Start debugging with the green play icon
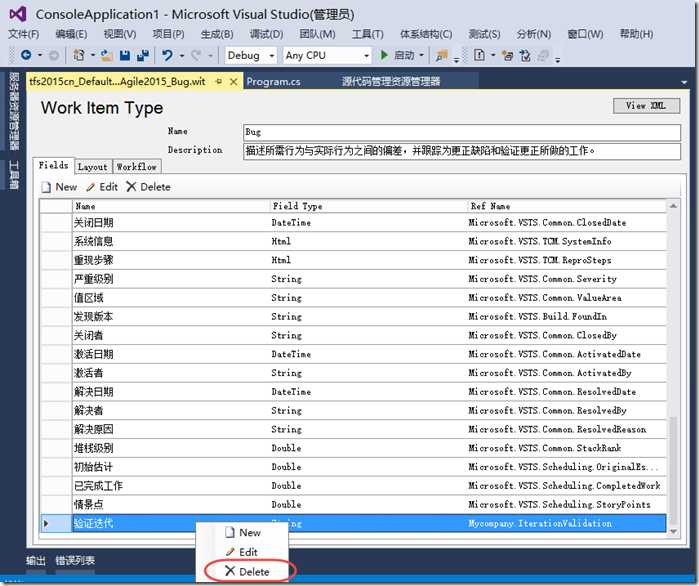This screenshot has height=586, width=699. [383, 55]
